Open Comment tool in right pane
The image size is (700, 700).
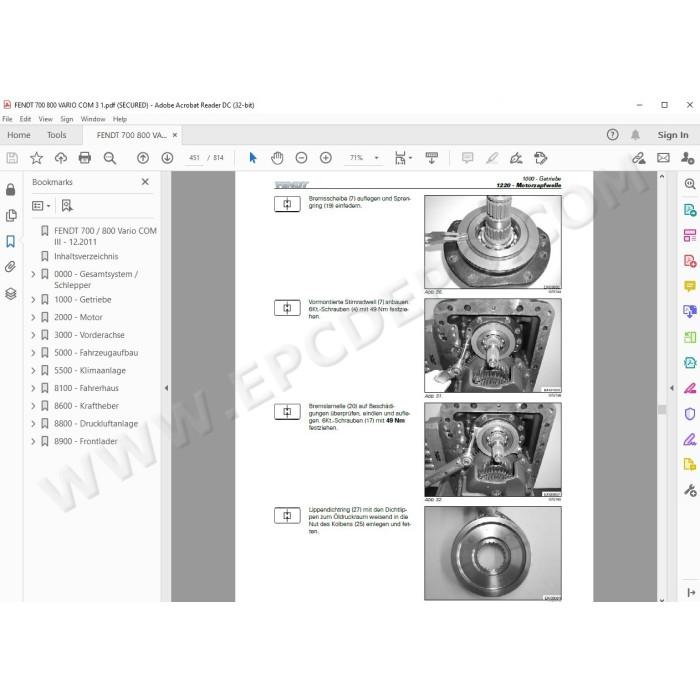tap(690, 286)
